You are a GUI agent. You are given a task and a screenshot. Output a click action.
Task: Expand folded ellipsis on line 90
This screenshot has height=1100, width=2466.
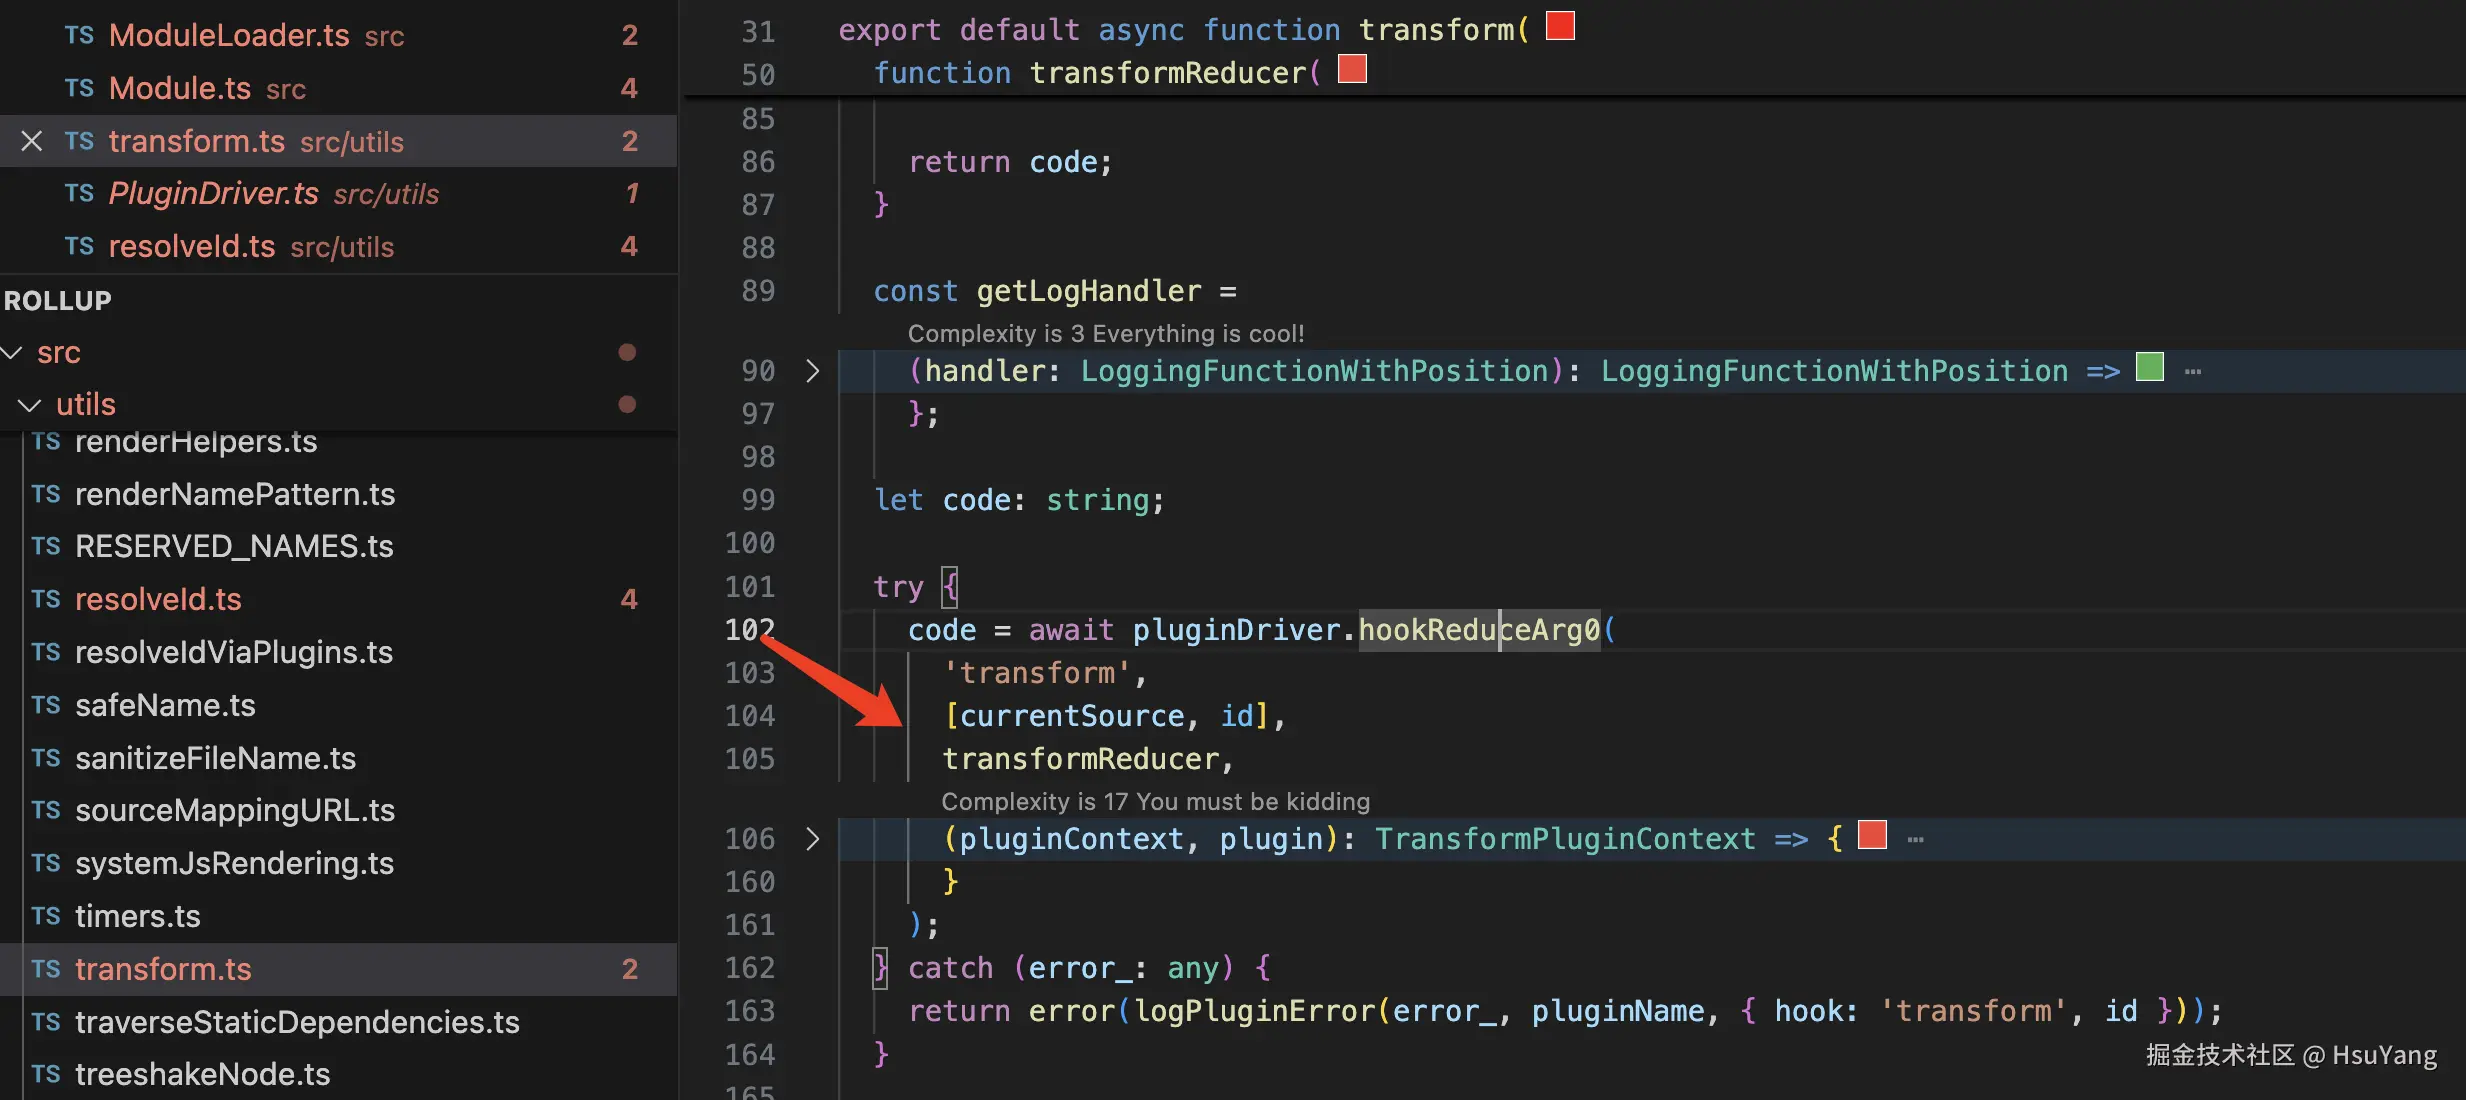point(2192,372)
